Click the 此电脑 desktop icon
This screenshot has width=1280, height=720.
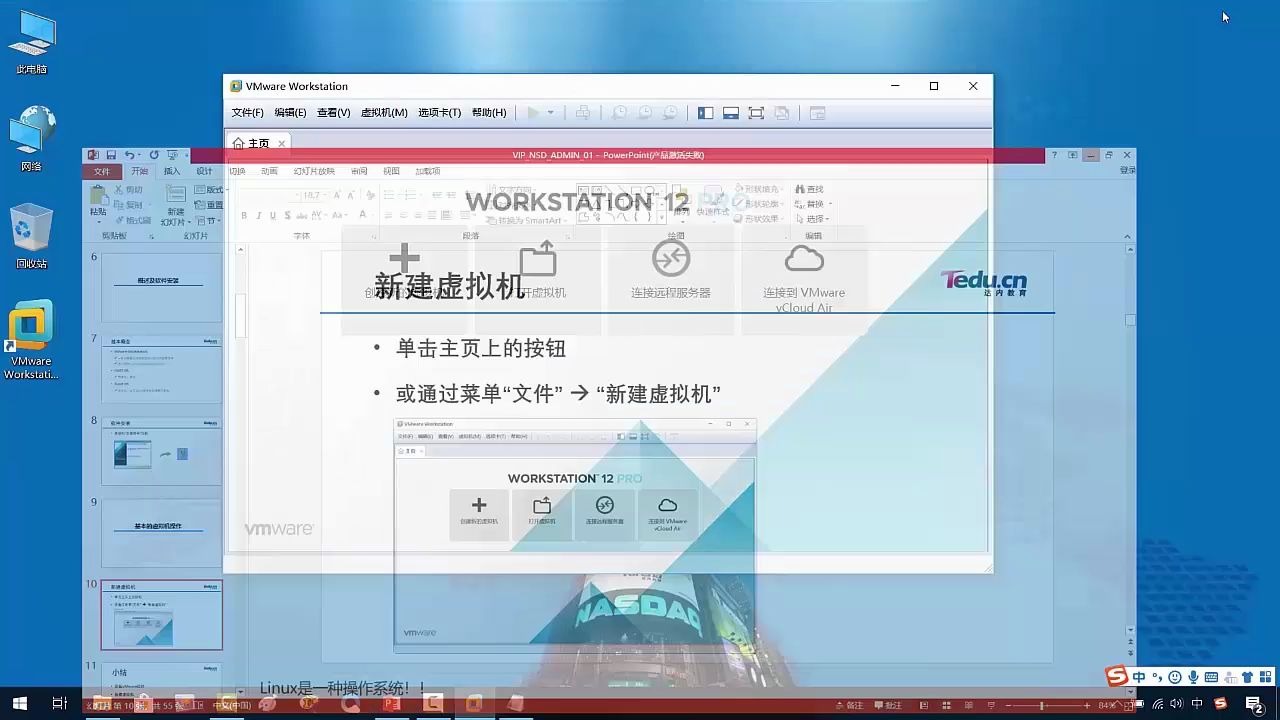[x=31, y=43]
